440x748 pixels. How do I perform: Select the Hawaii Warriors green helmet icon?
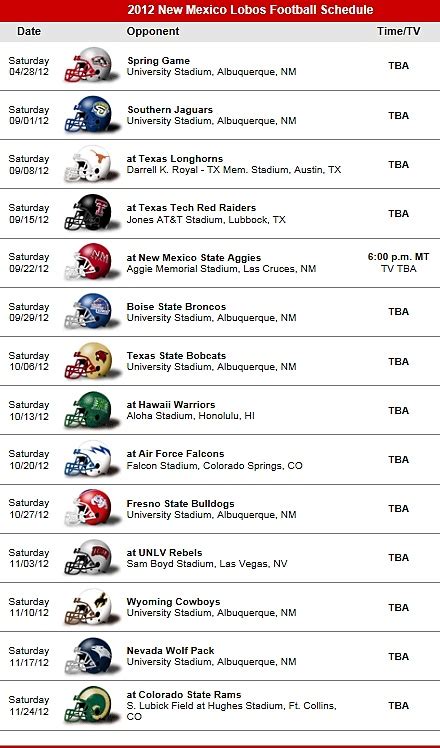(89, 410)
